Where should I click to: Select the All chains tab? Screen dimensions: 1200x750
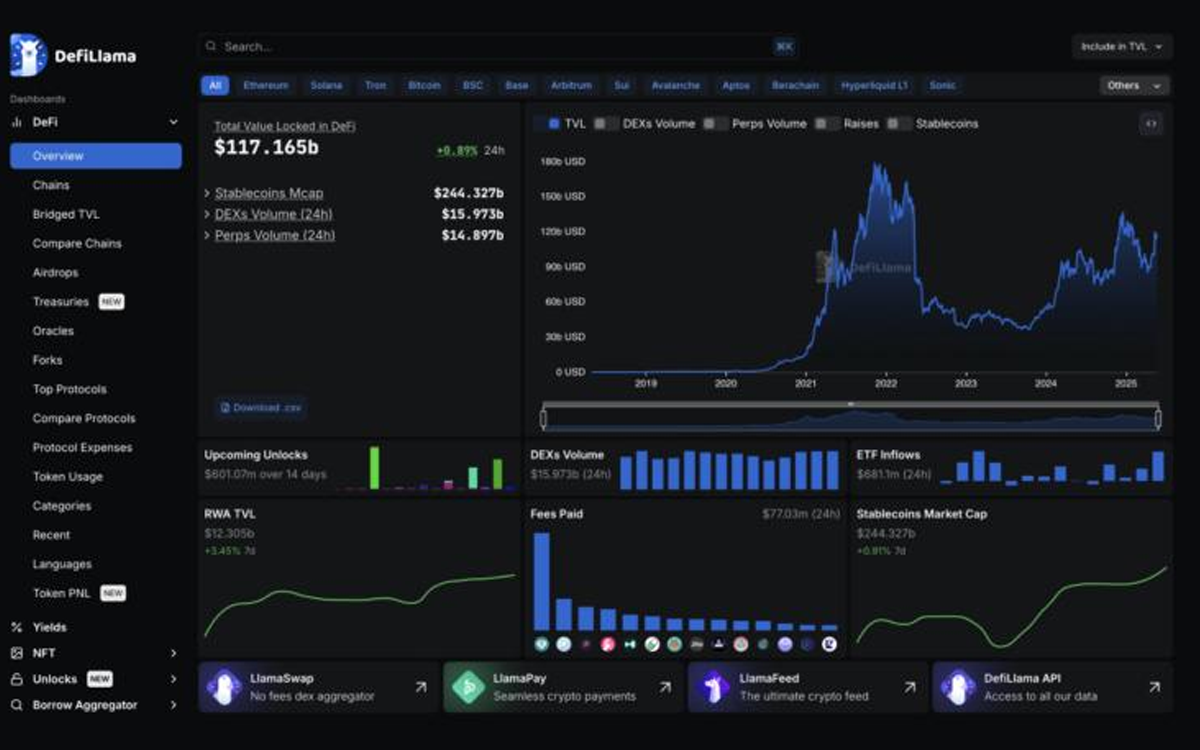tap(215, 86)
